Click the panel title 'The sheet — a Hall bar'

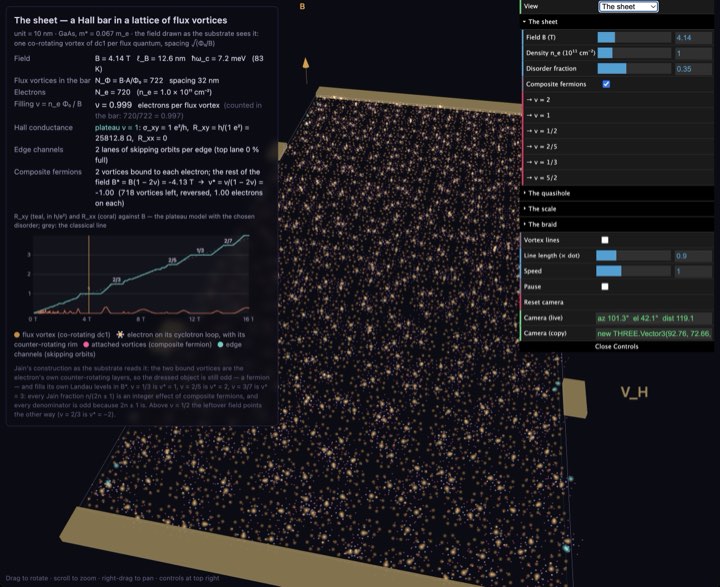pos(121,20)
